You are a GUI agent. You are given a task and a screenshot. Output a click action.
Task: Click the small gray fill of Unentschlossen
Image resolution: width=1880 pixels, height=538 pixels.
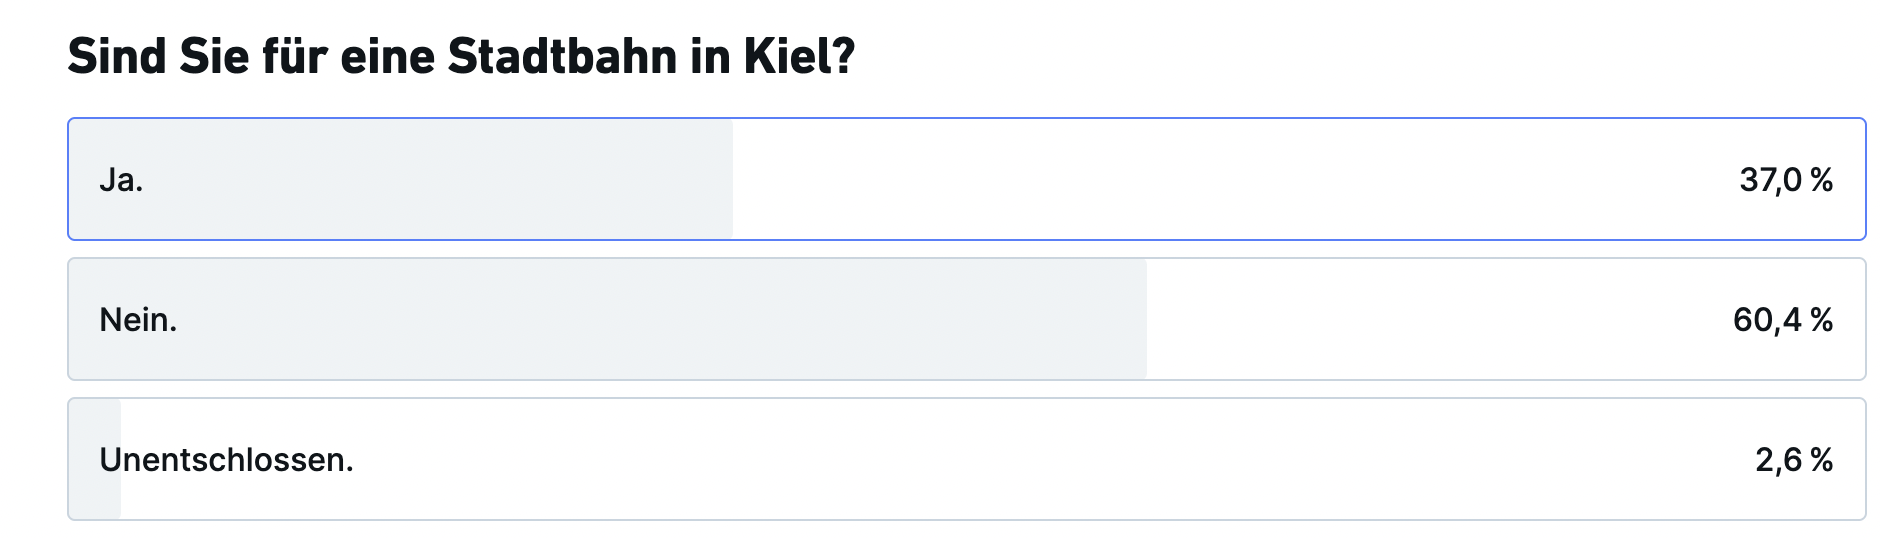95,459
